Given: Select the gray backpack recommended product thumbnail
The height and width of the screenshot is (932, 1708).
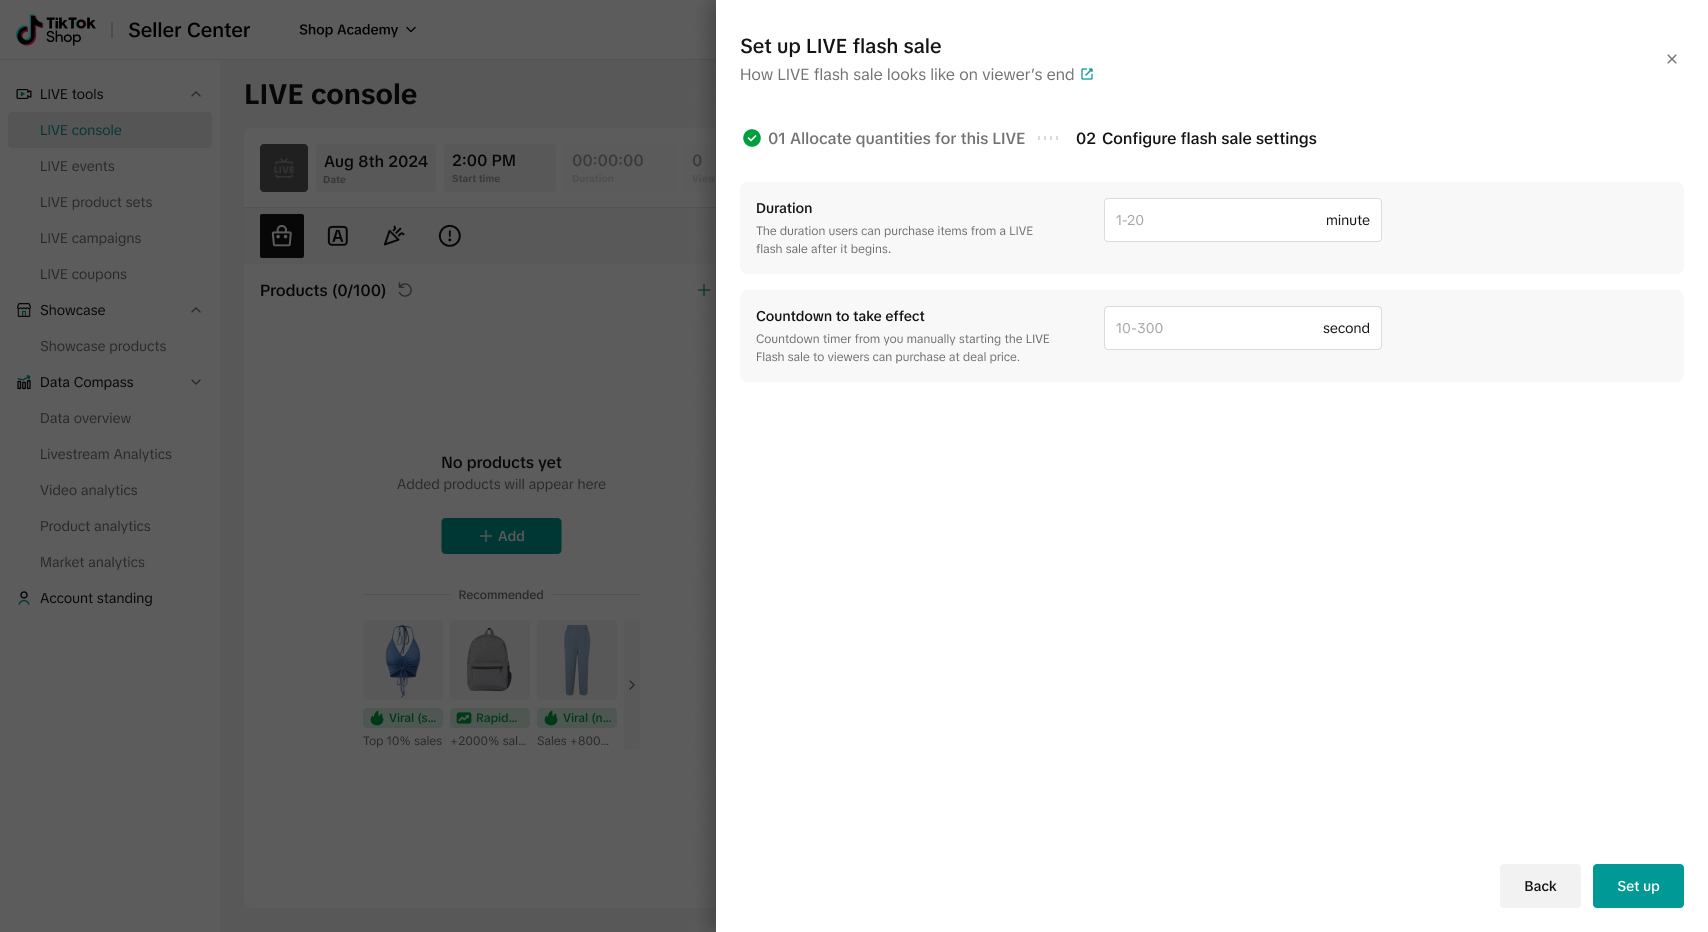Looking at the screenshot, I should pos(490,660).
